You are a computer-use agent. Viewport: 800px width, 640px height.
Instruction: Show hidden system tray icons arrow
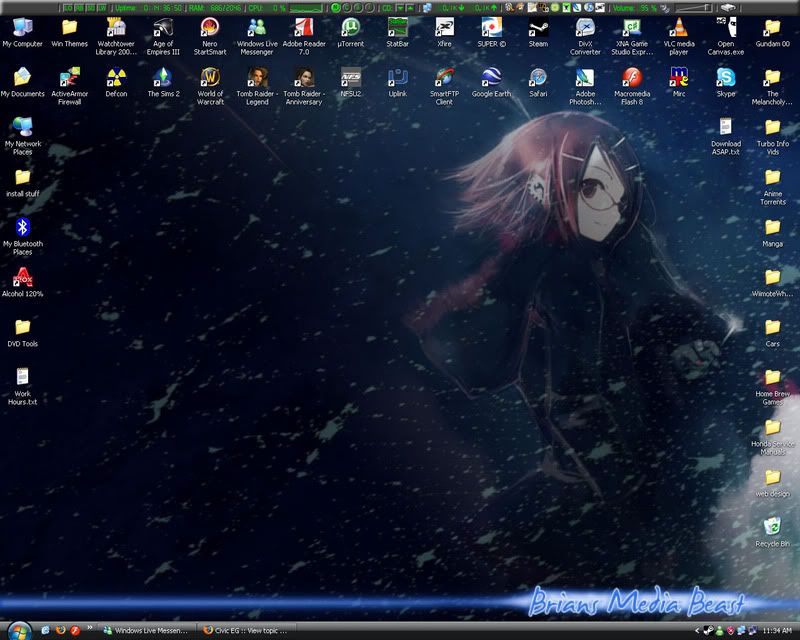(x=697, y=631)
